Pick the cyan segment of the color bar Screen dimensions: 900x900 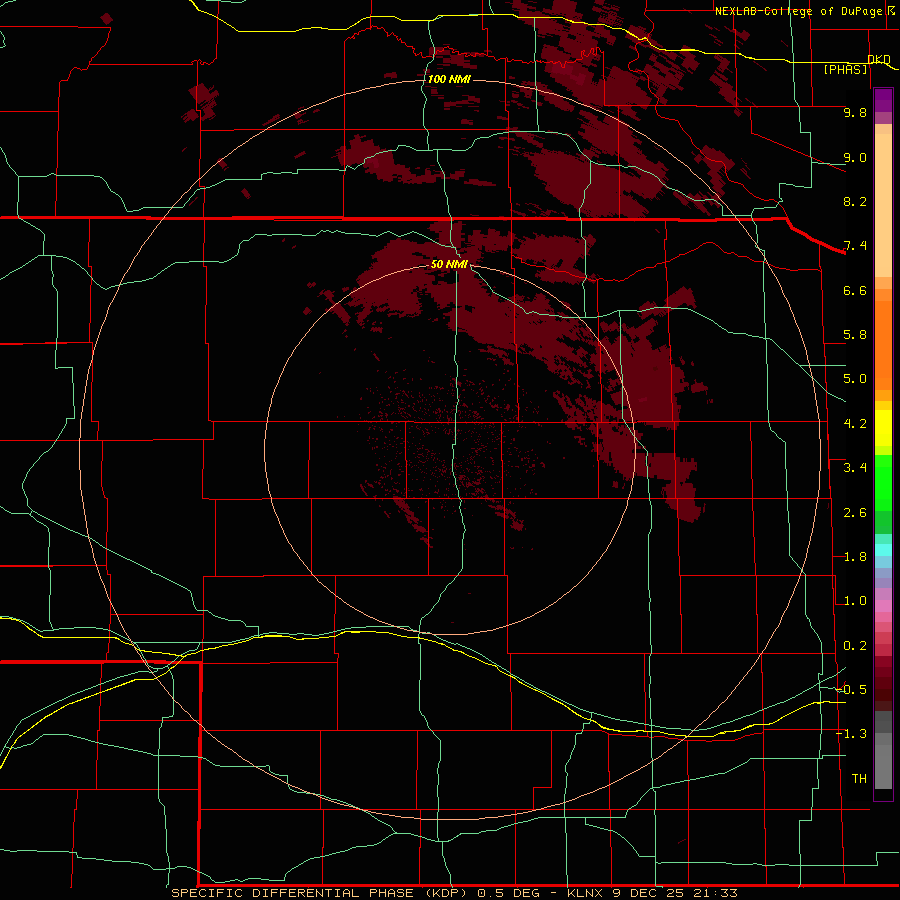click(x=883, y=550)
